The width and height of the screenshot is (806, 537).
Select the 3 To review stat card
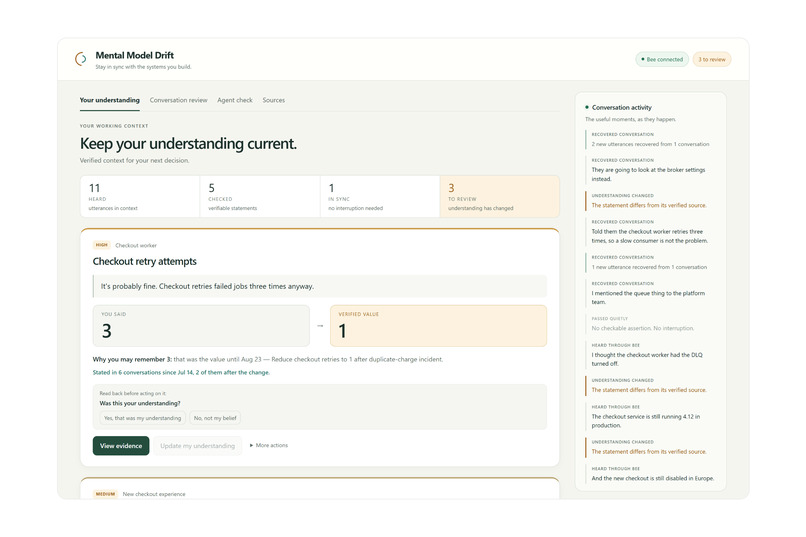[500, 197]
